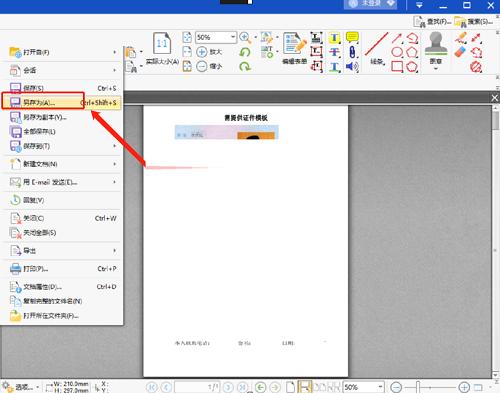The width and height of the screenshot is (500, 393).
Task: Select the Typewriter text tool at the column top
Action: [x=317, y=38]
